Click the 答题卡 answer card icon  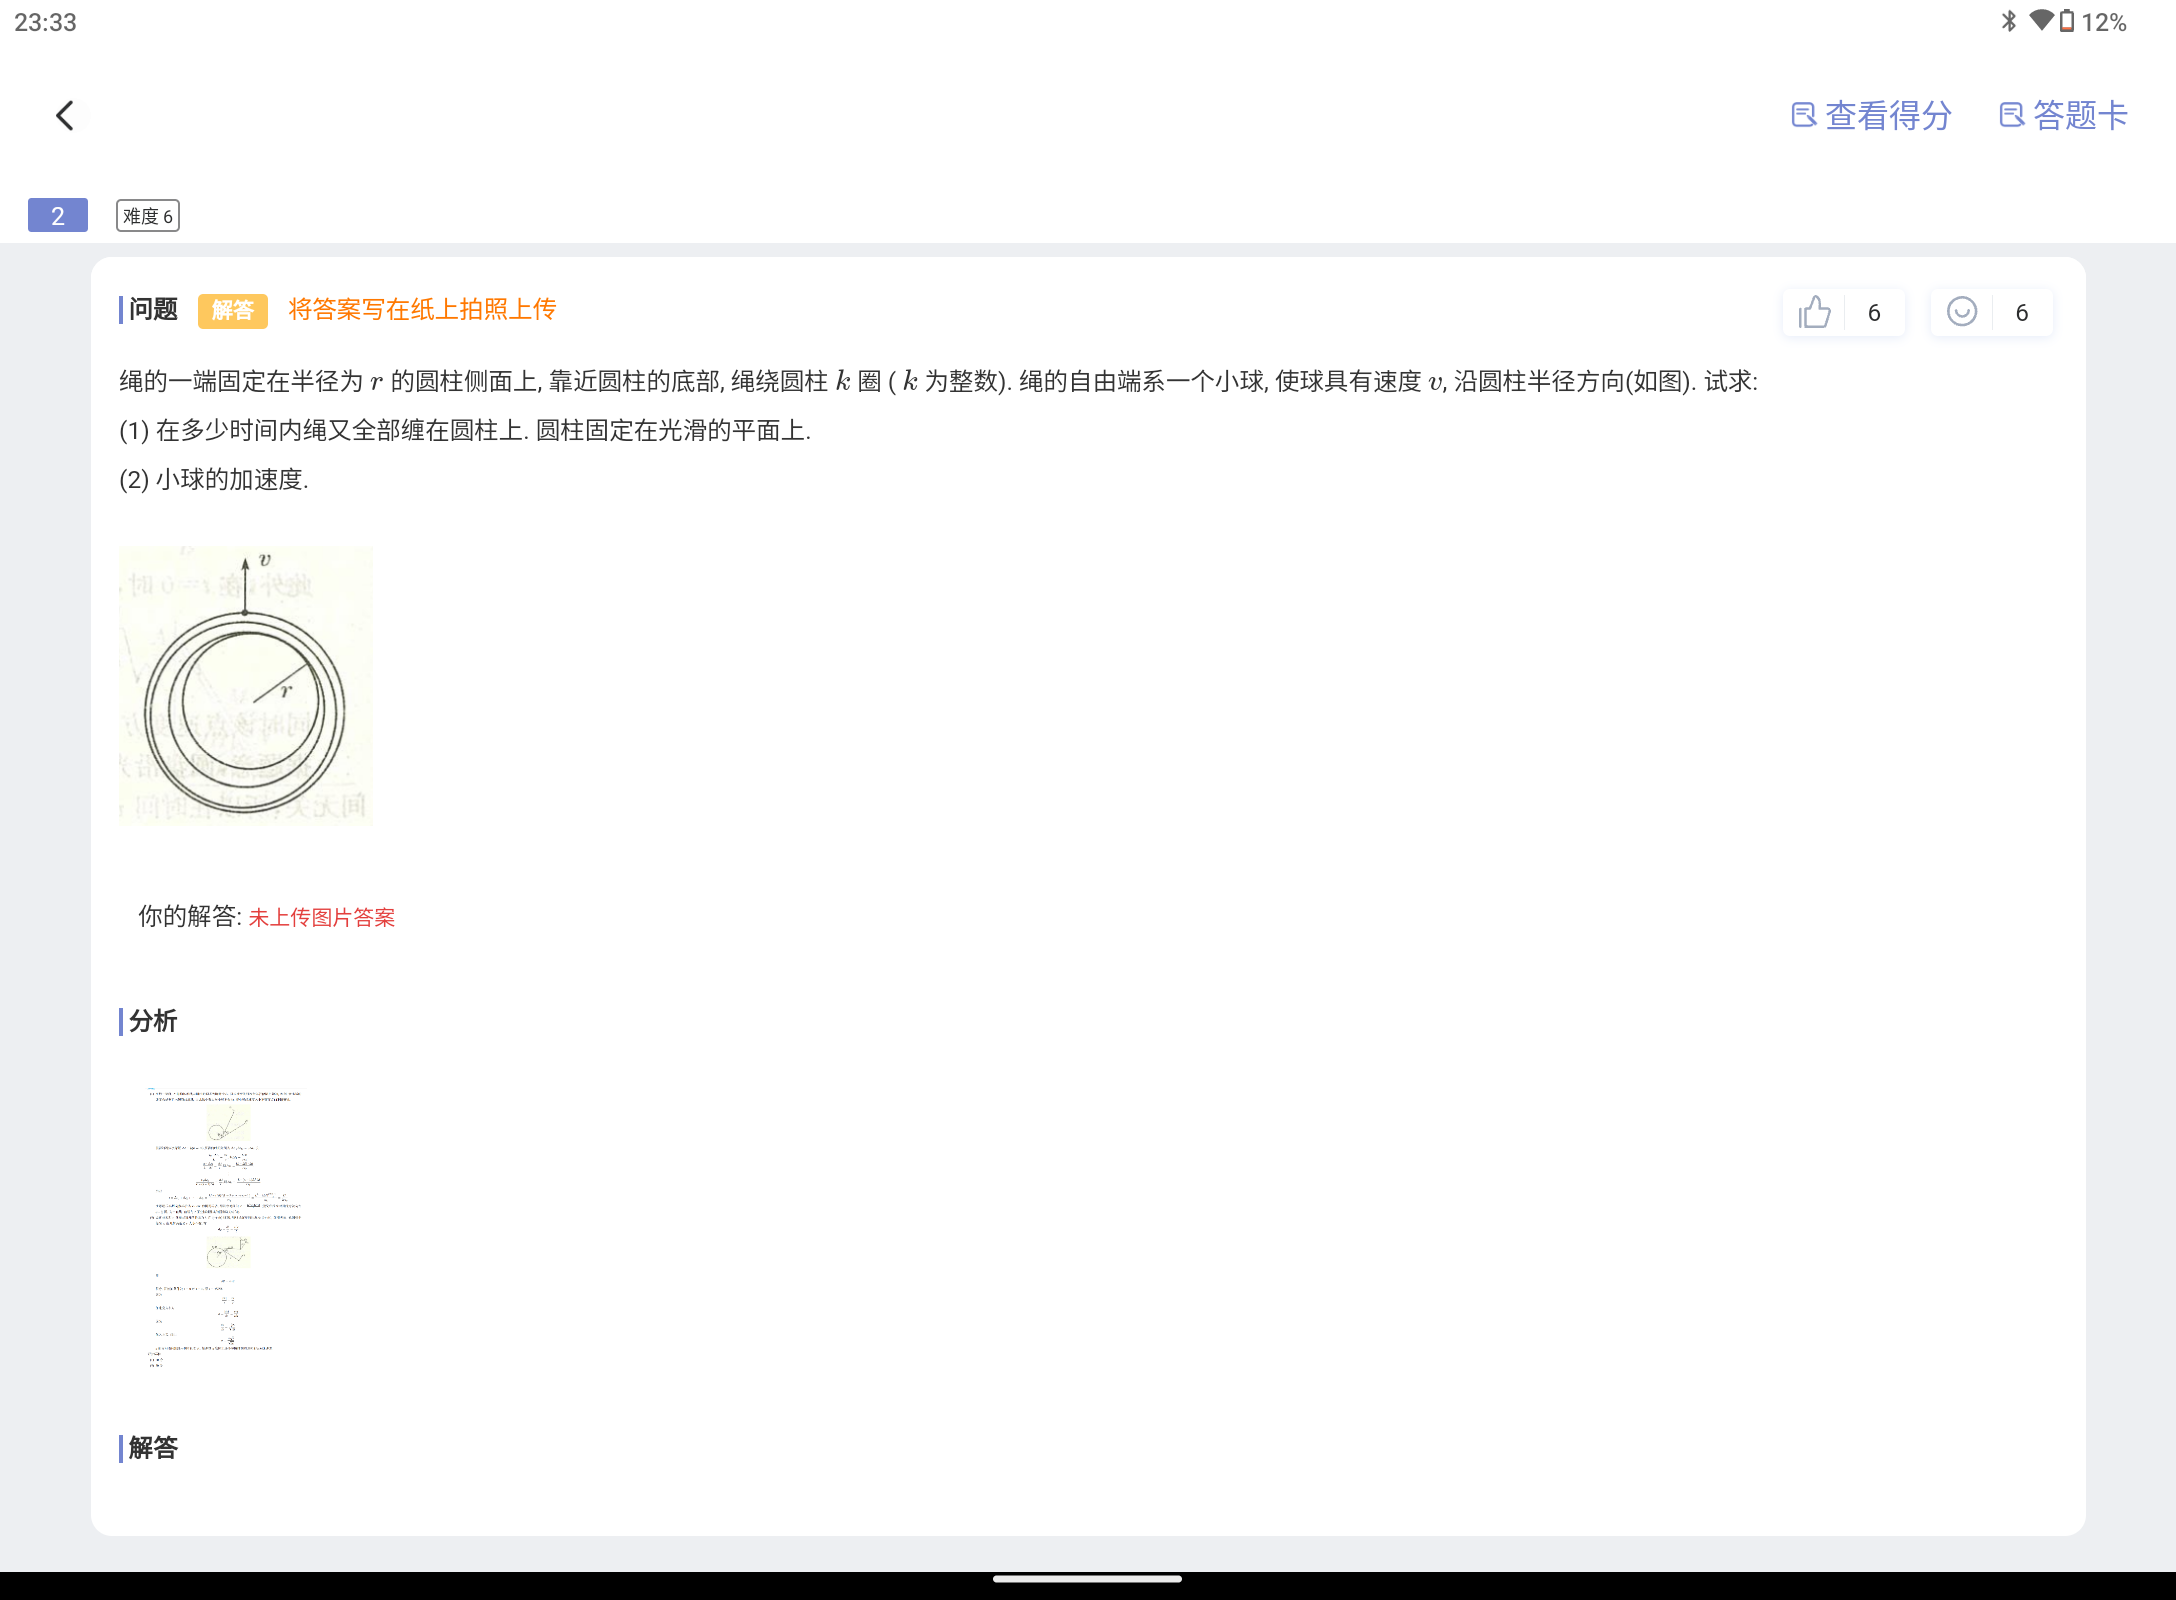[x=2011, y=116]
